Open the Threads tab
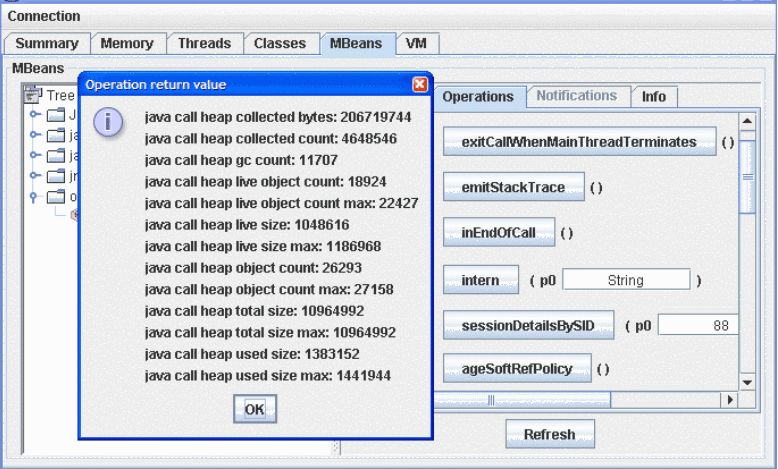778x469 pixels. click(204, 44)
